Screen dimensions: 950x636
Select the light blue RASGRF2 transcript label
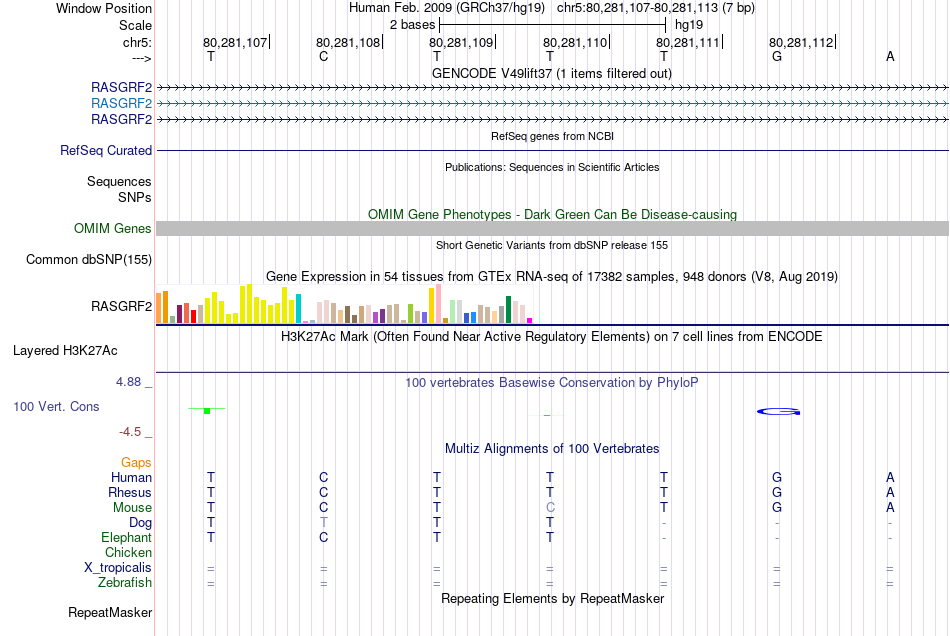pos(121,104)
